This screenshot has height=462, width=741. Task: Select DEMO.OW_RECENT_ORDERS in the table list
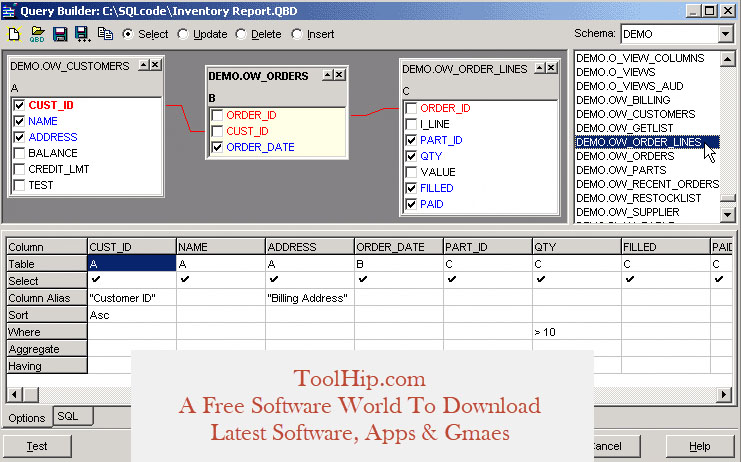647,184
